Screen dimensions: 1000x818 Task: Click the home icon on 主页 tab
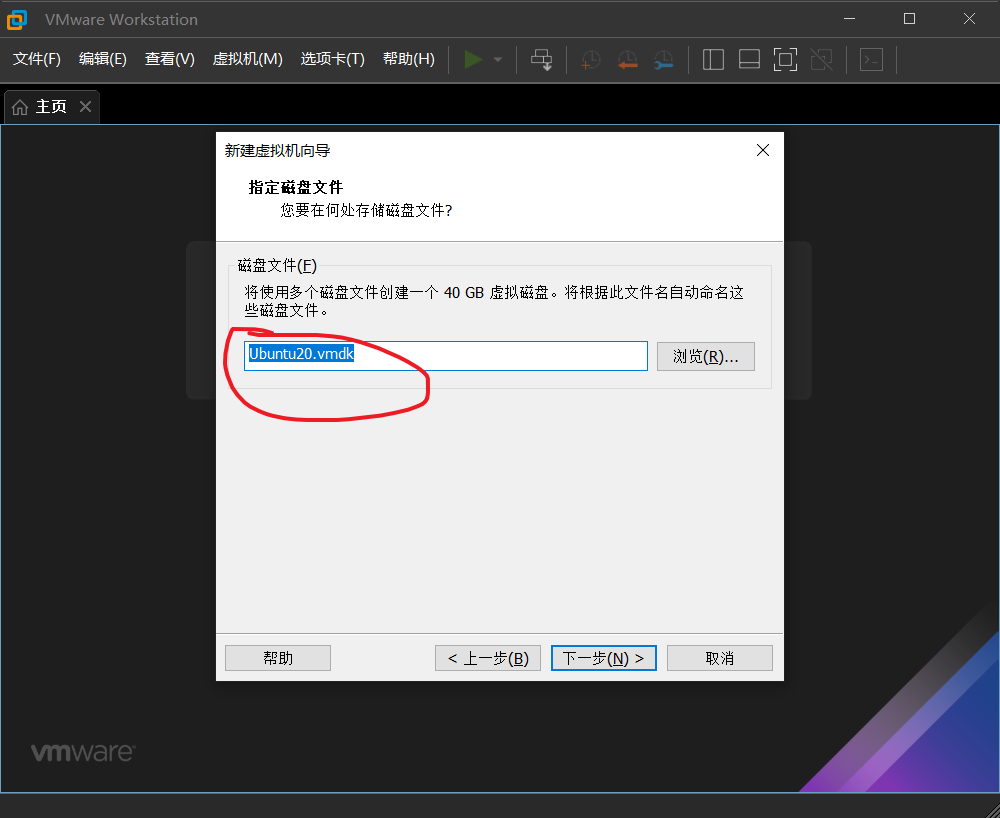pos(20,107)
